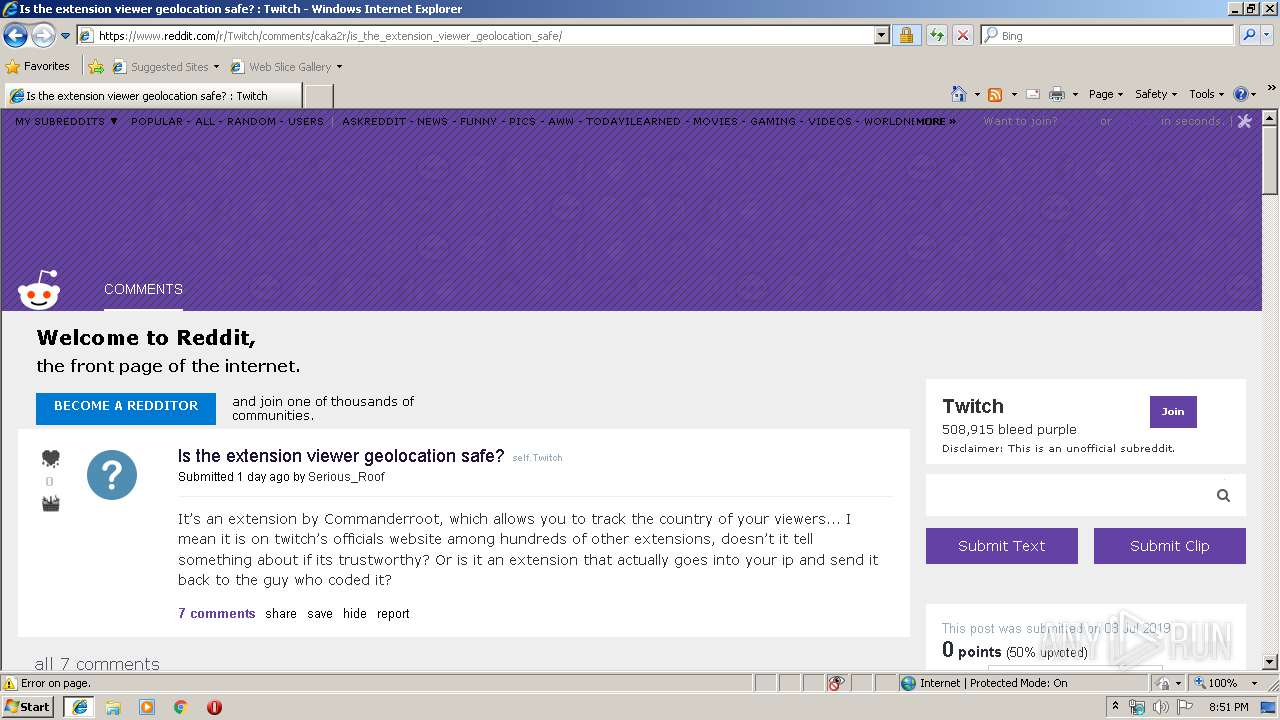Go to ASKREDDIT in top bar
The width and height of the screenshot is (1280, 720).
click(x=374, y=121)
